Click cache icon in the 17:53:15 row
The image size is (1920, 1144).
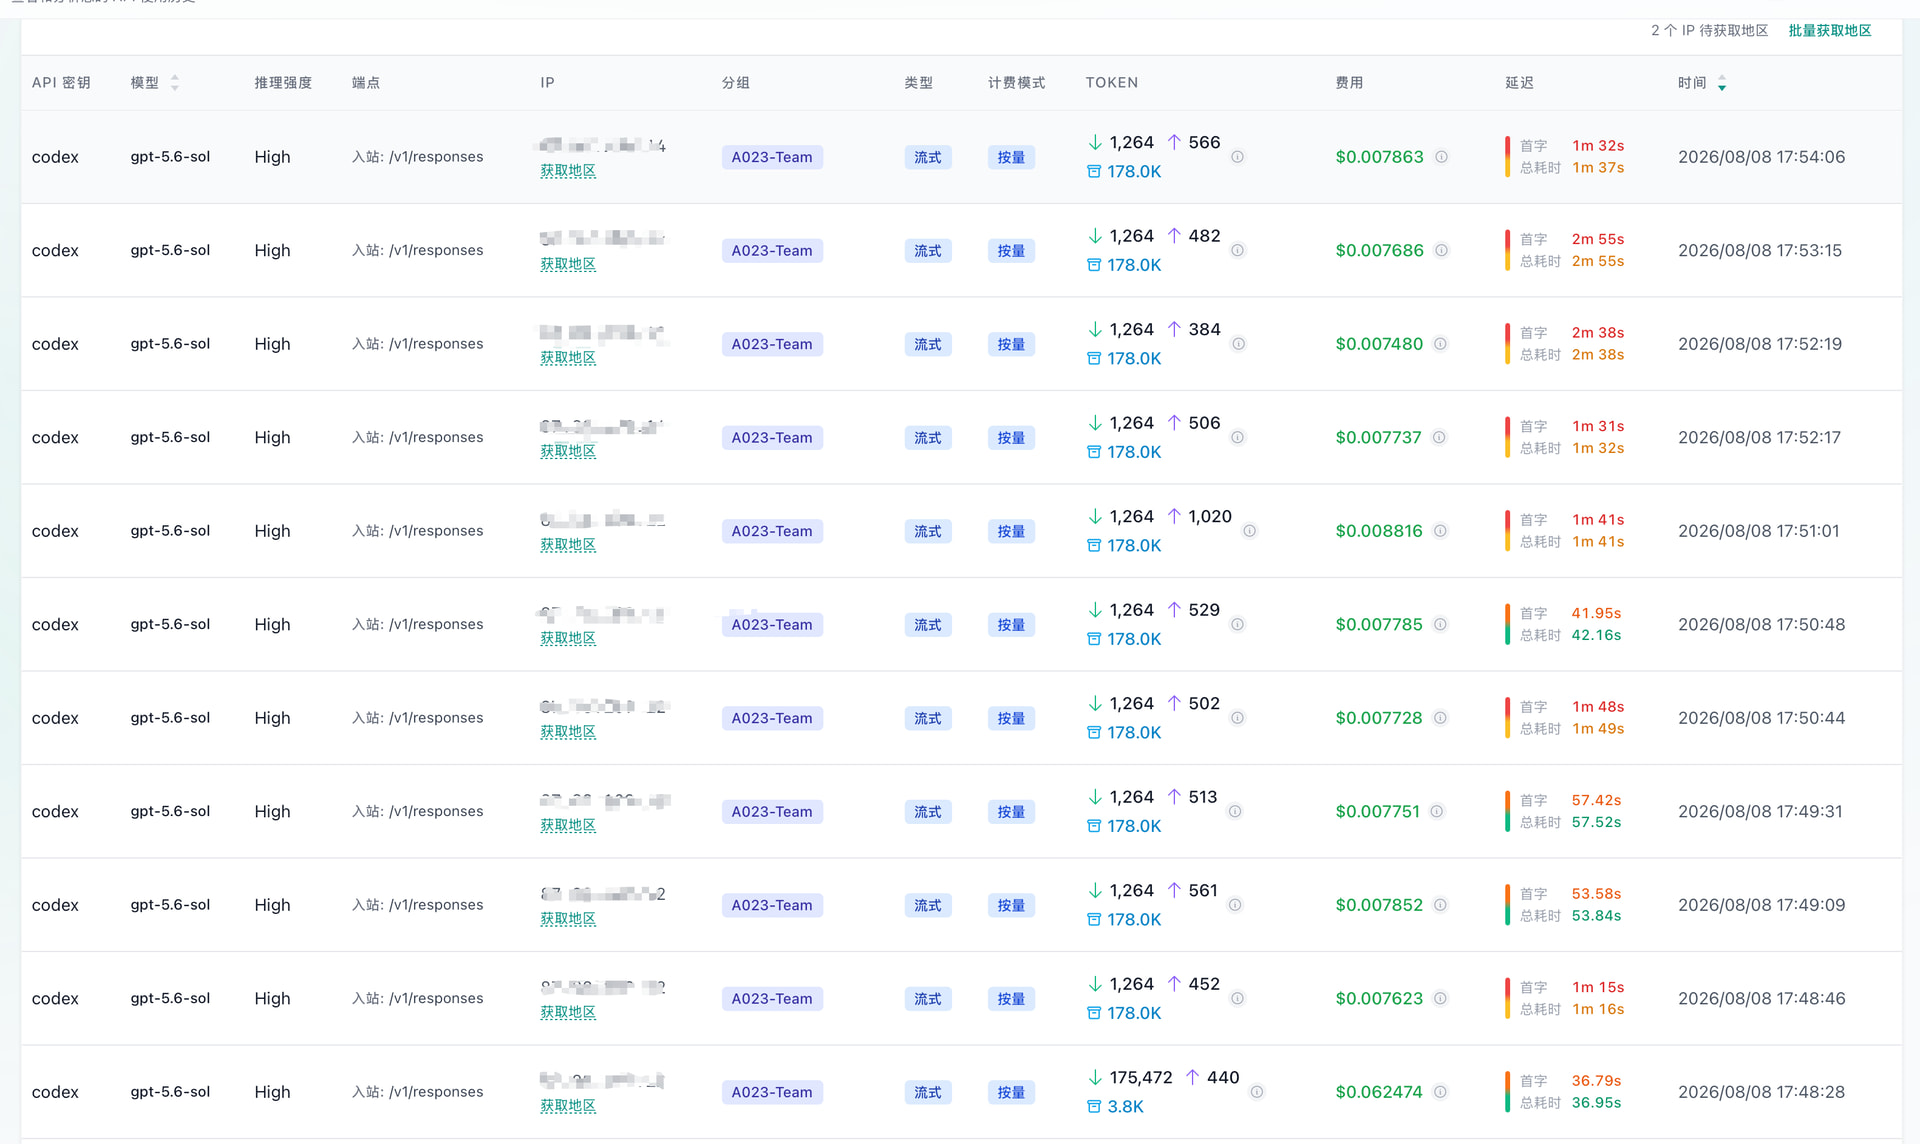tap(1094, 265)
